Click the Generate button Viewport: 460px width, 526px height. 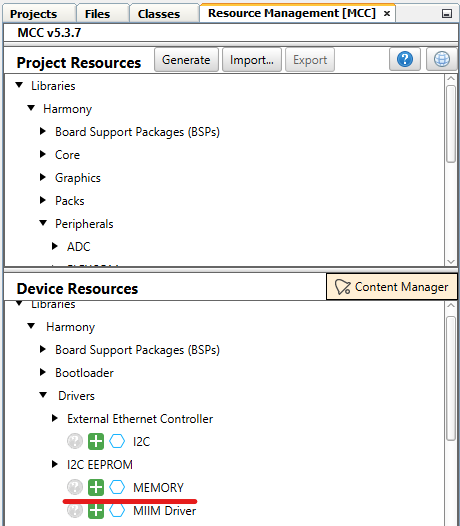pyautogui.click(x=186, y=60)
